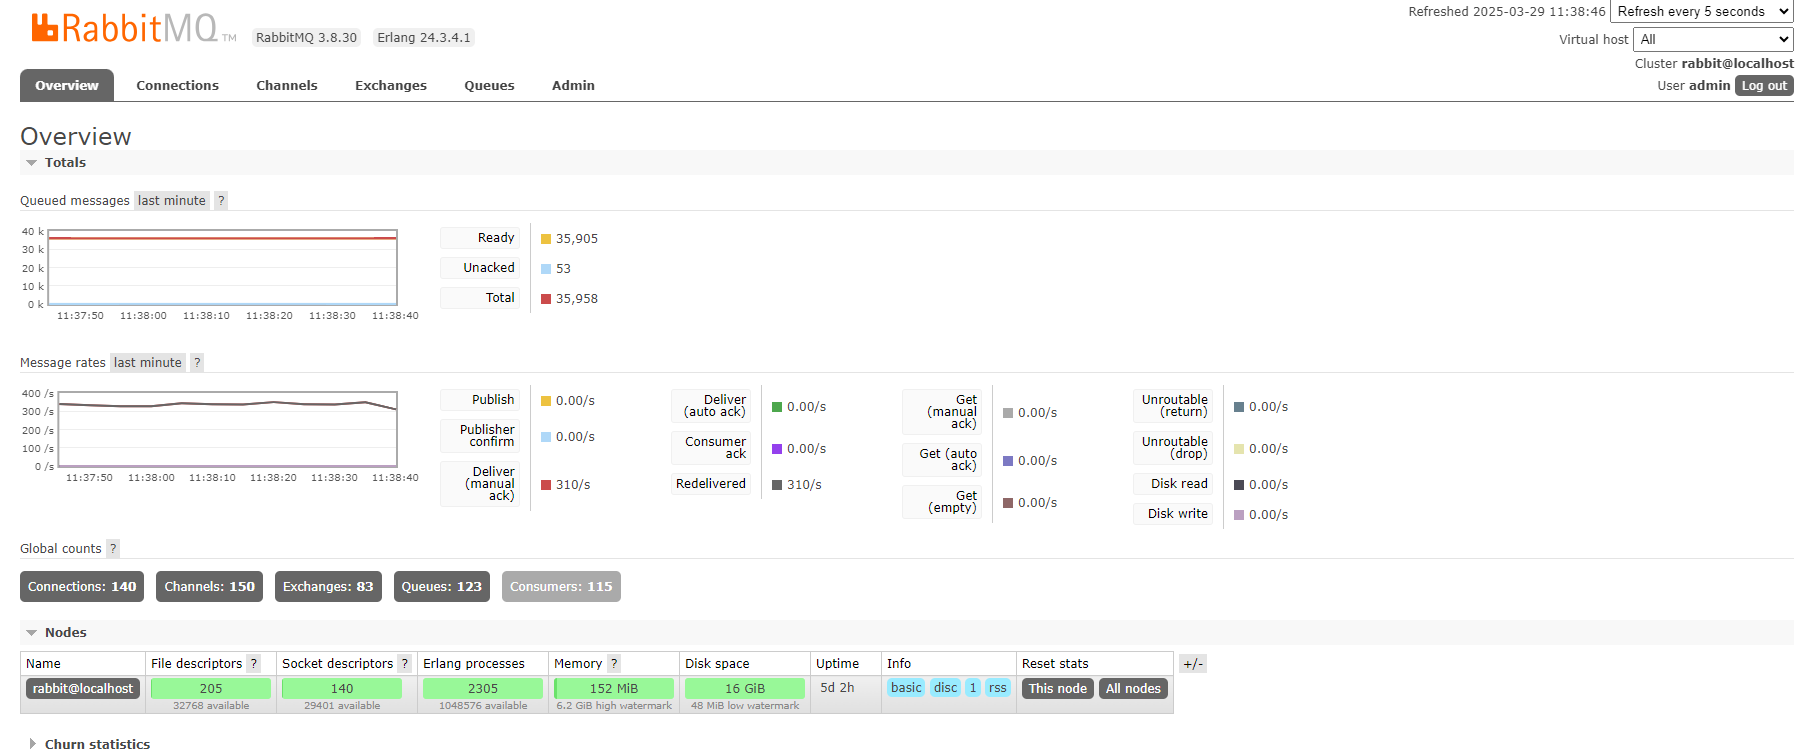Click Consumer ack purple swatch
Image resolution: width=1814 pixels, height=752 pixels.
pyautogui.click(x=777, y=449)
